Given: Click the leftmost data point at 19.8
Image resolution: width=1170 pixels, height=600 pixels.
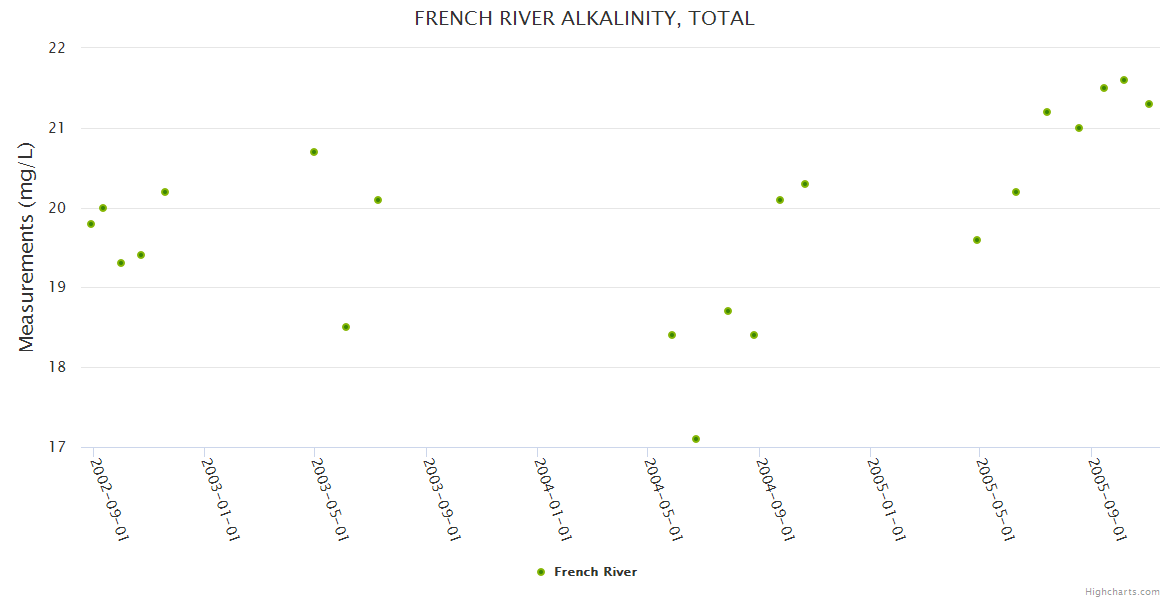Looking at the screenshot, I should tap(91, 224).
